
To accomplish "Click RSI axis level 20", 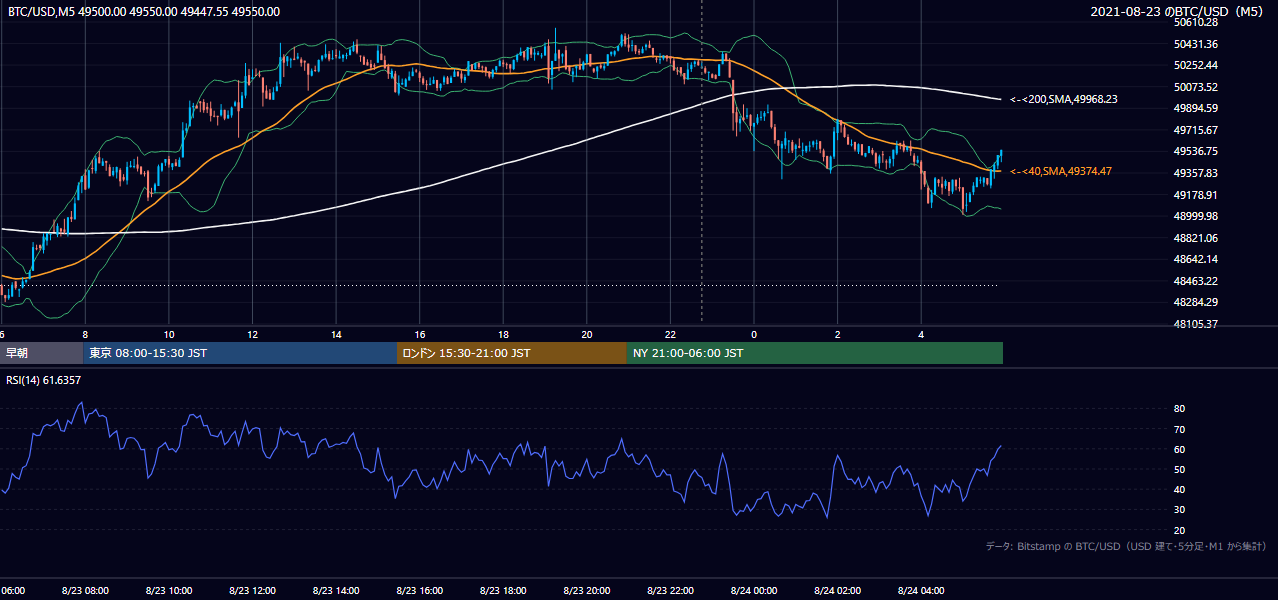I will pos(1179,530).
